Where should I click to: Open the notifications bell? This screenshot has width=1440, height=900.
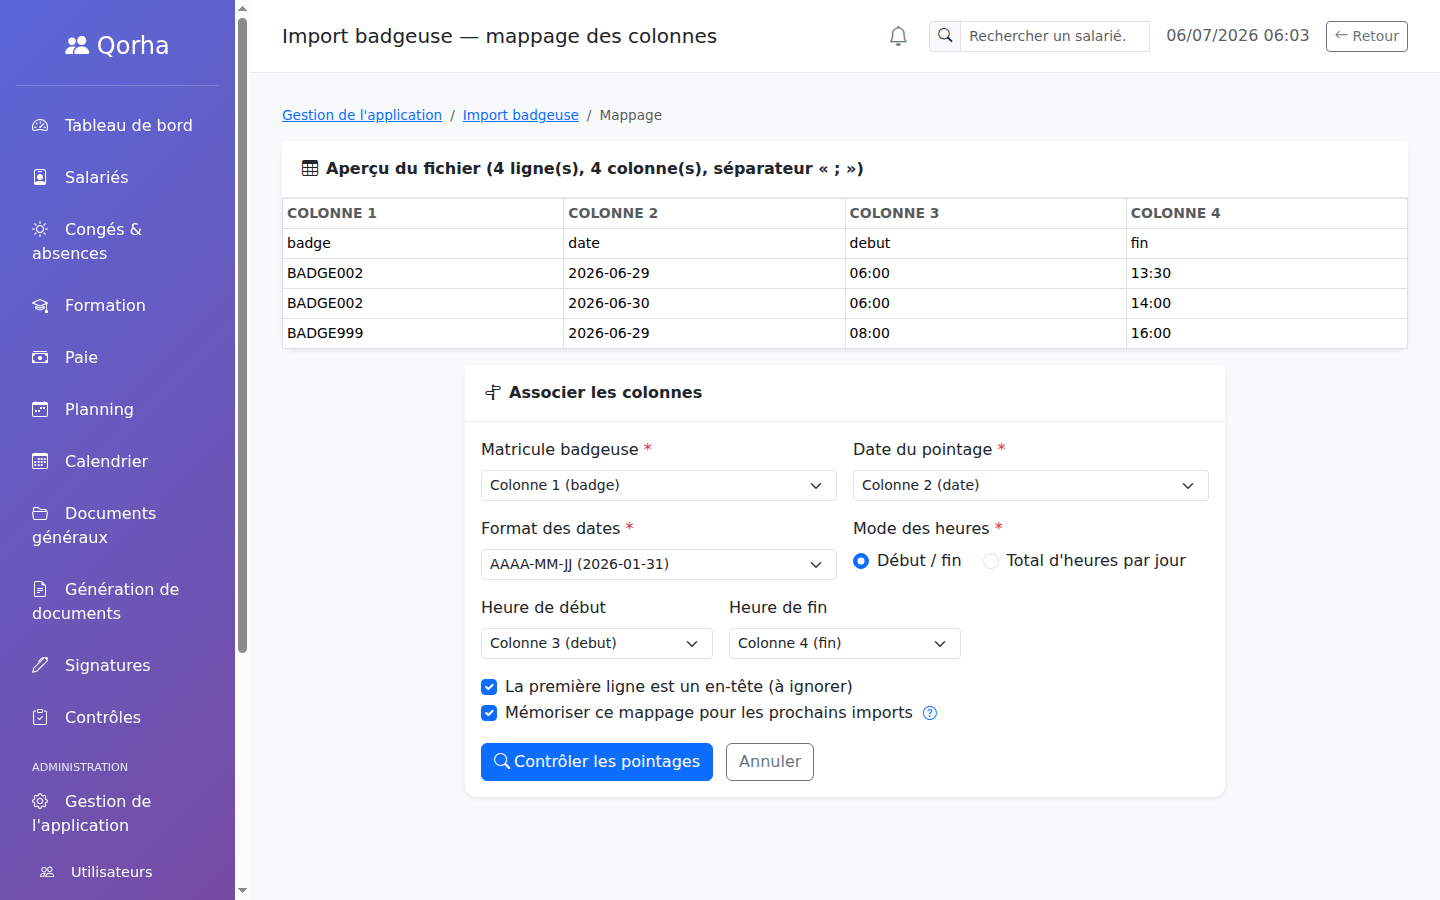tap(898, 36)
